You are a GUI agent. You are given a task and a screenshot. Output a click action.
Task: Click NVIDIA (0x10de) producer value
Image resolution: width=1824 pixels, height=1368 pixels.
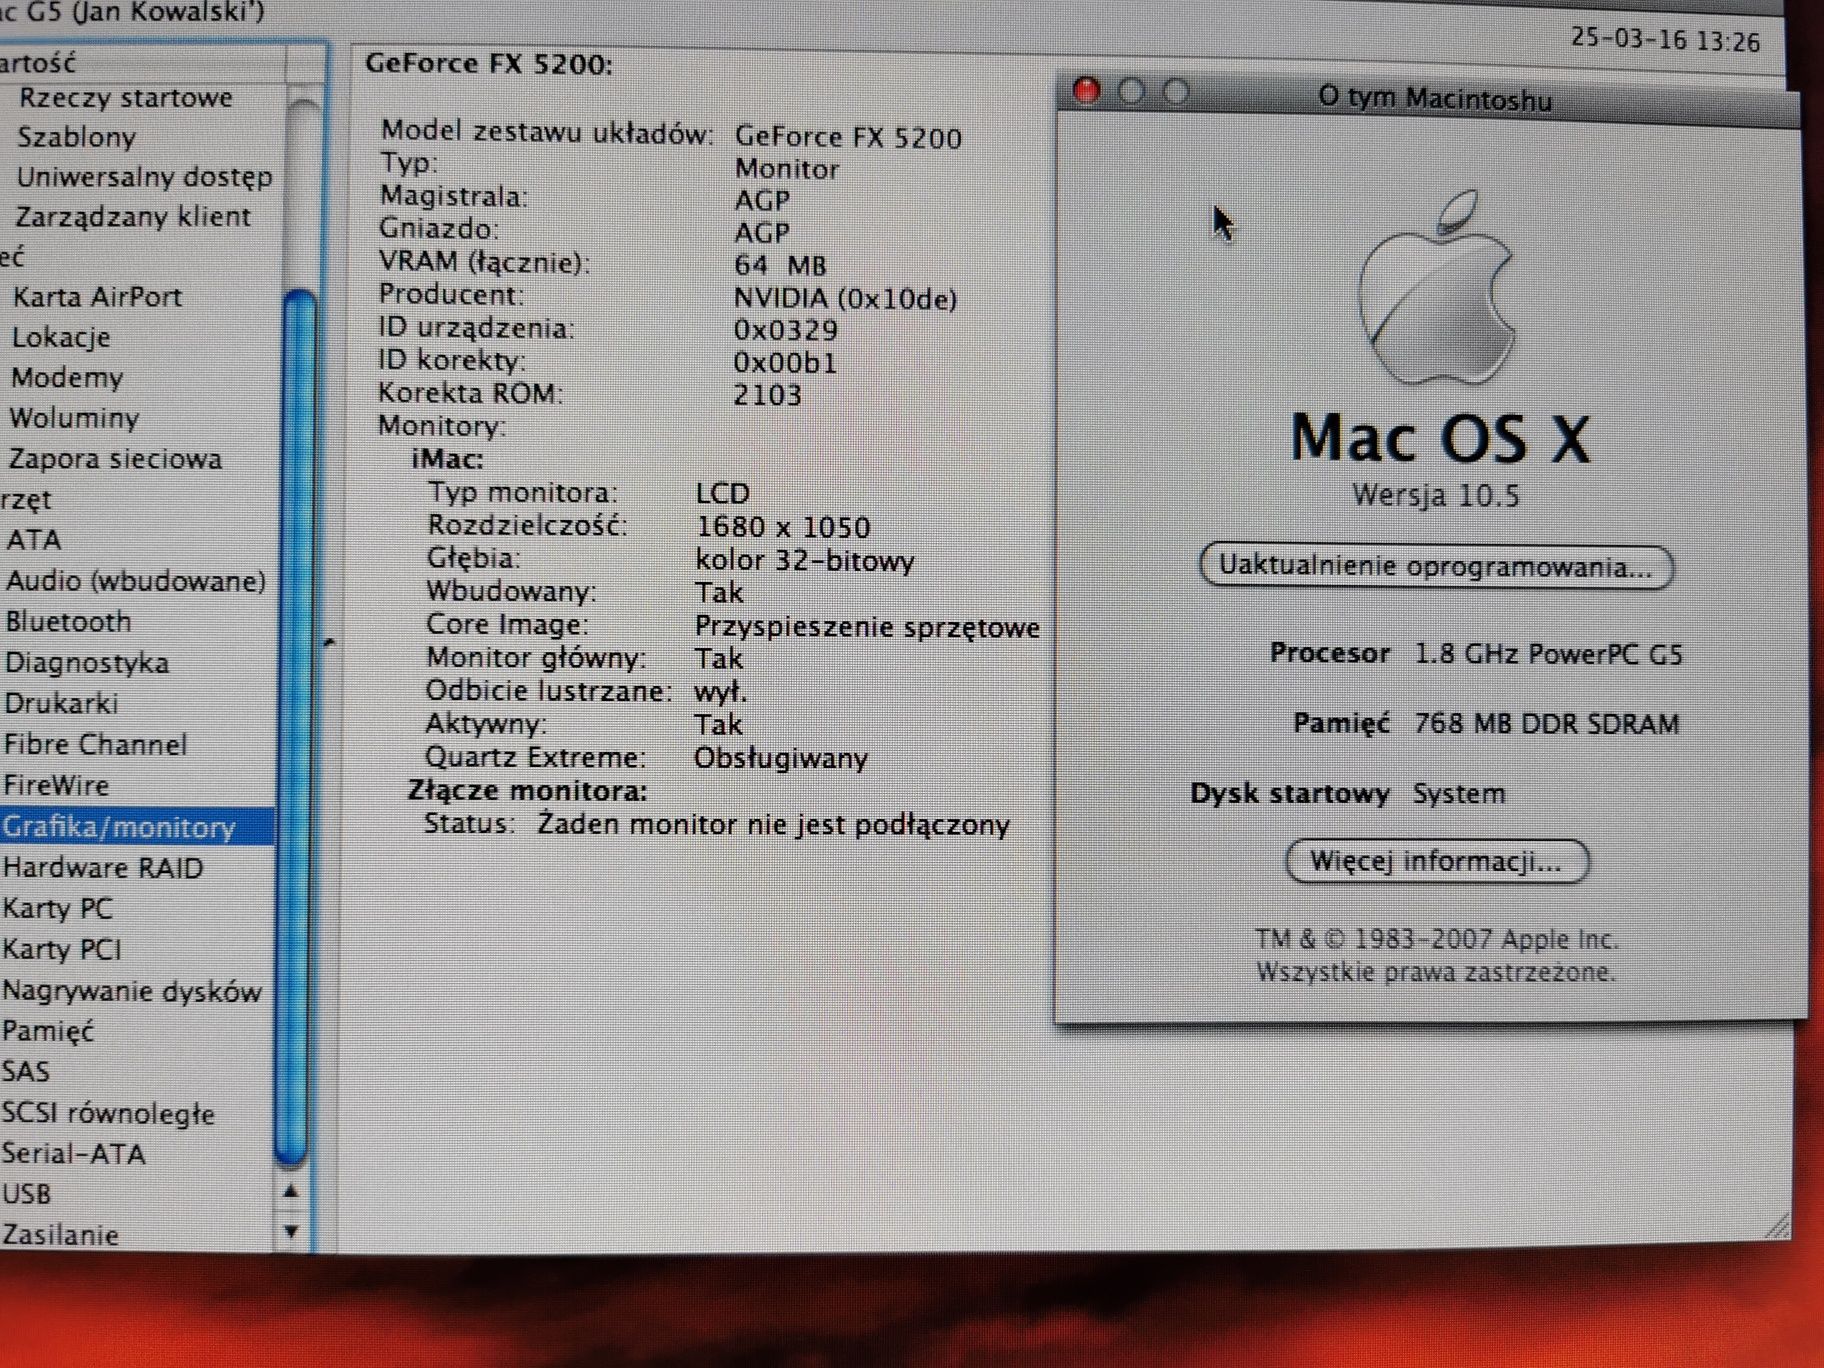click(x=845, y=298)
